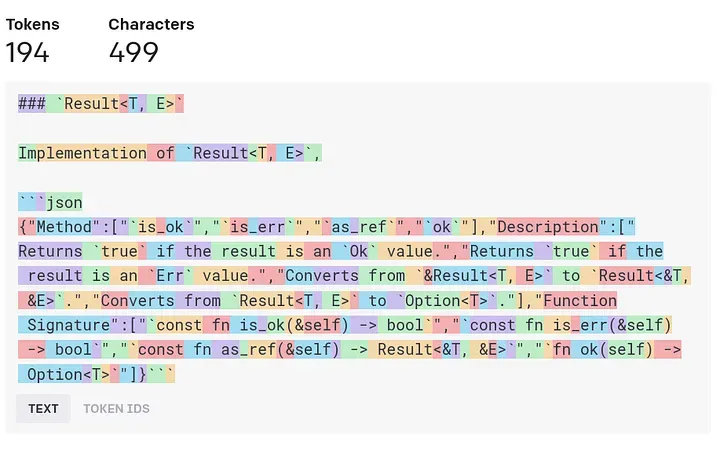Viewport: 720px width, 452px height.
Task: Click the Description key token
Action: 548,227
